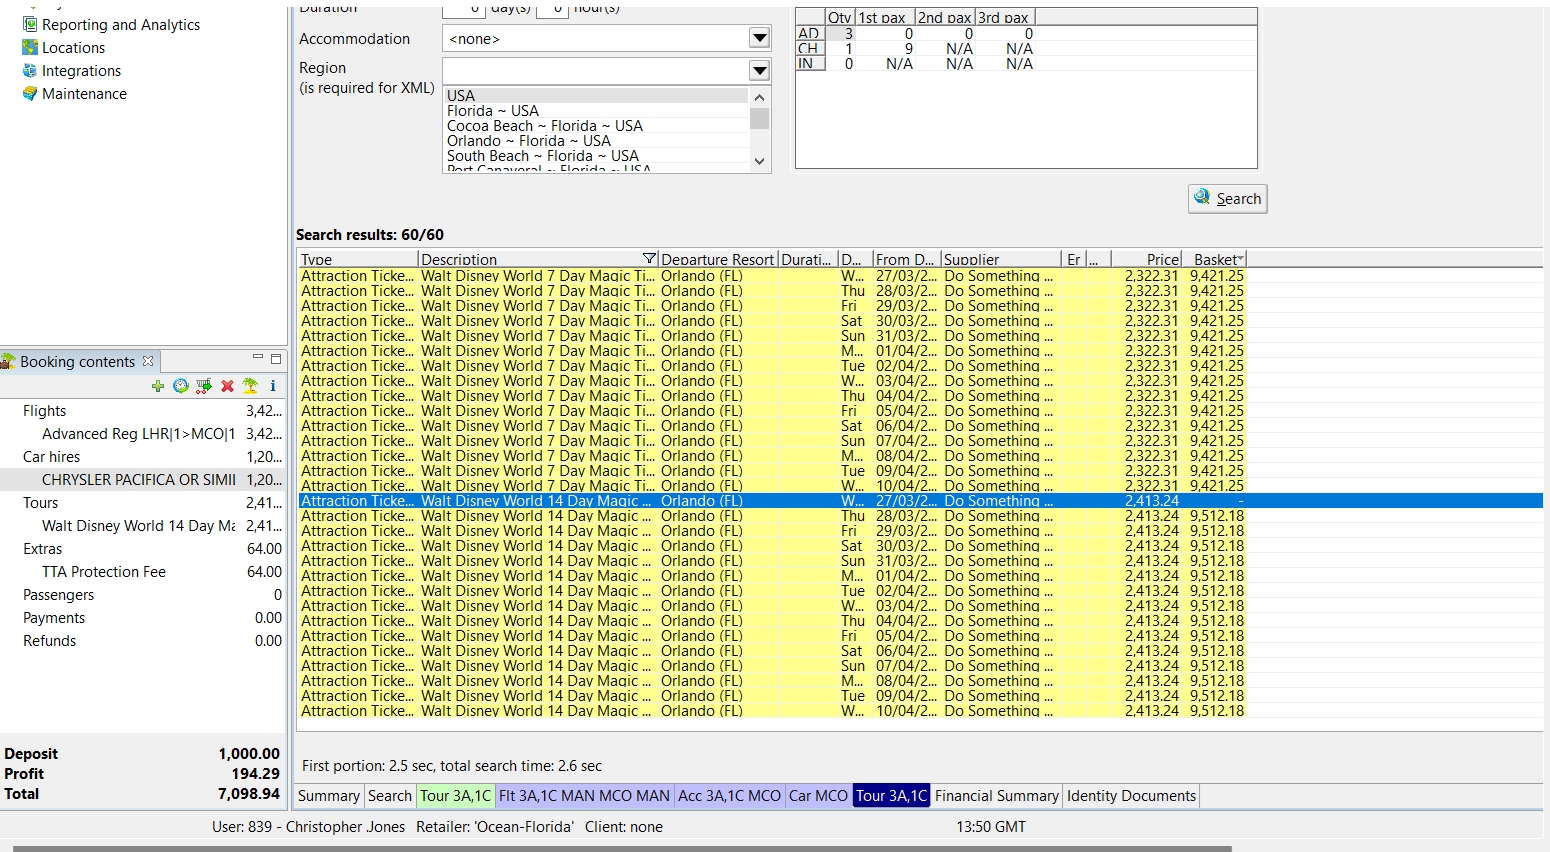Viewport: 1550px width, 852px height.
Task: Click the Description column filter icon
Action: (x=649, y=259)
